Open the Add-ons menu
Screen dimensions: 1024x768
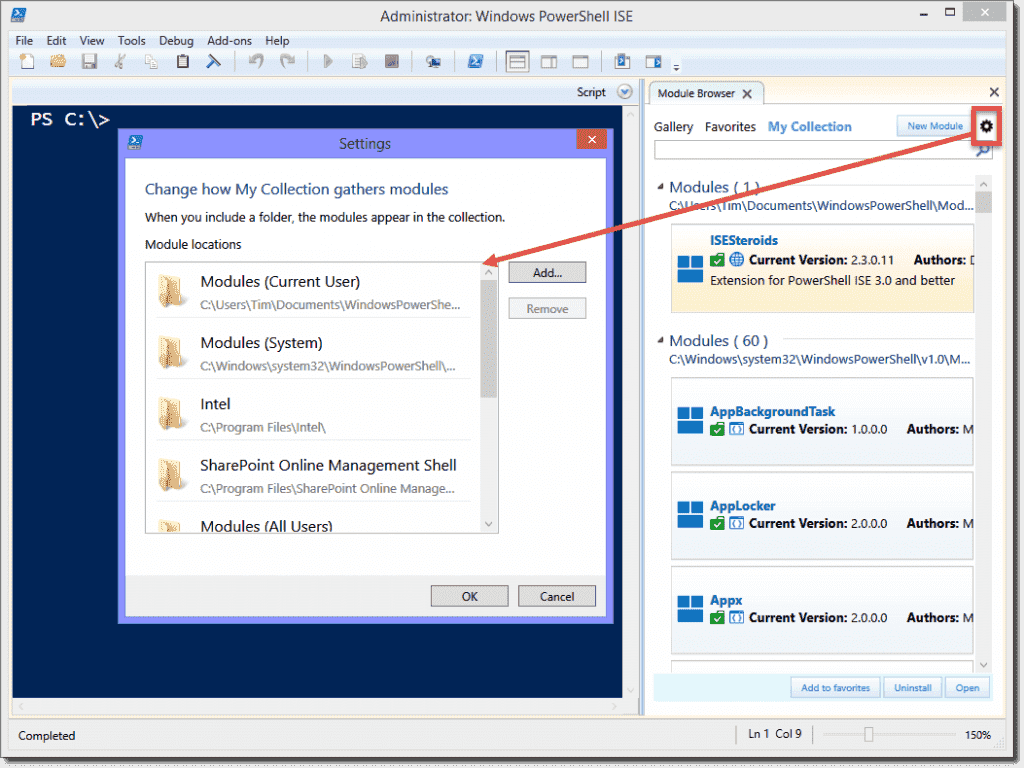[229, 41]
